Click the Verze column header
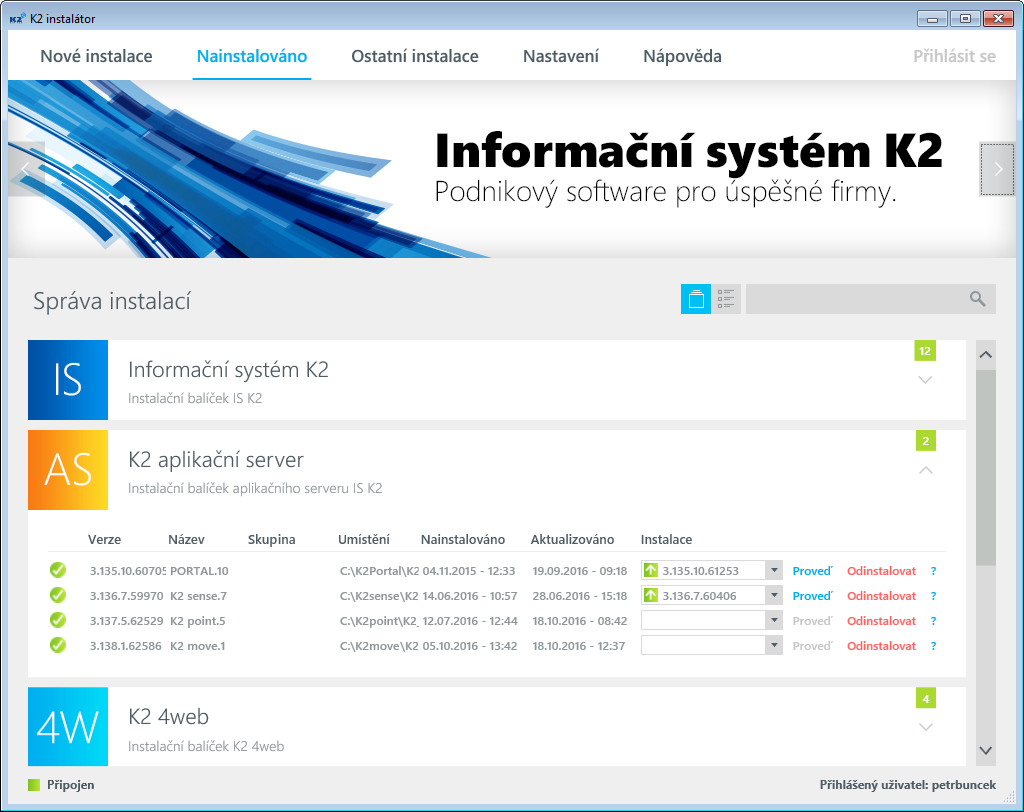The width and height of the screenshot is (1024, 812). 104,540
